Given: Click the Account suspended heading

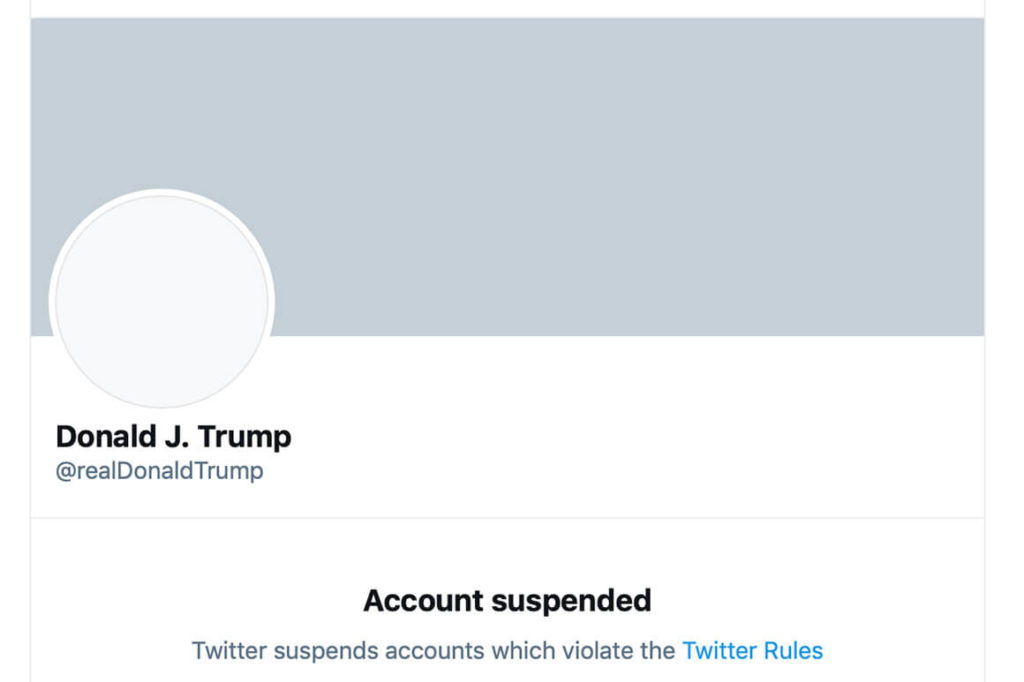Looking at the screenshot, I should pyautogui.click(x=507, y=601).
